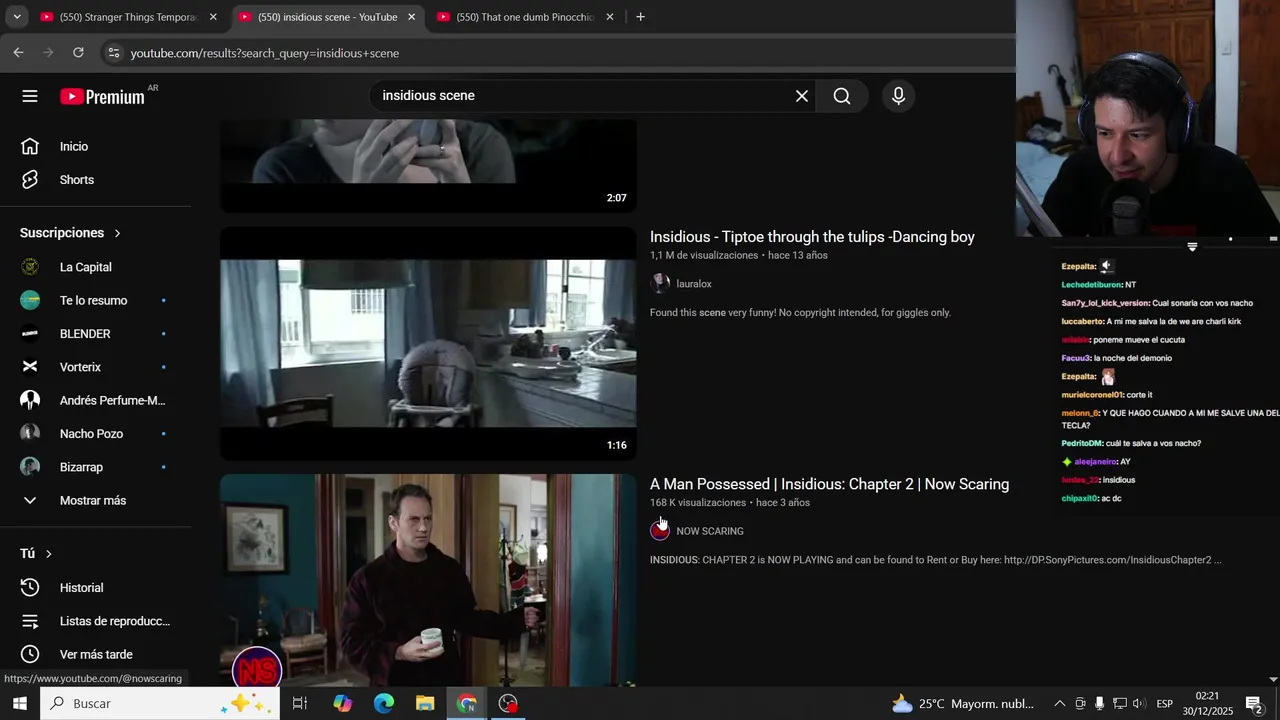1280x720 pixels.
Task: Close the That one dumb Pinocchio tab
Action: pos(610,17)
